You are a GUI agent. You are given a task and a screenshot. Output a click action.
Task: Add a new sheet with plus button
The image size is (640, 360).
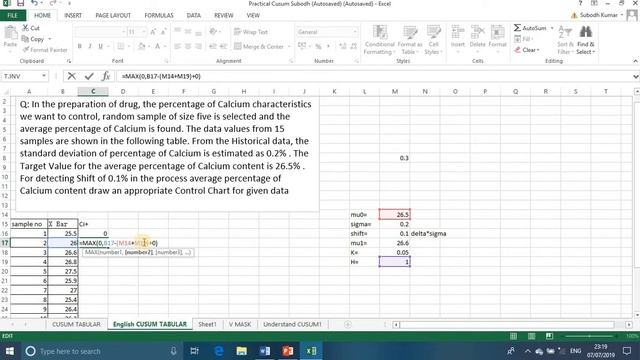[347, 324]
